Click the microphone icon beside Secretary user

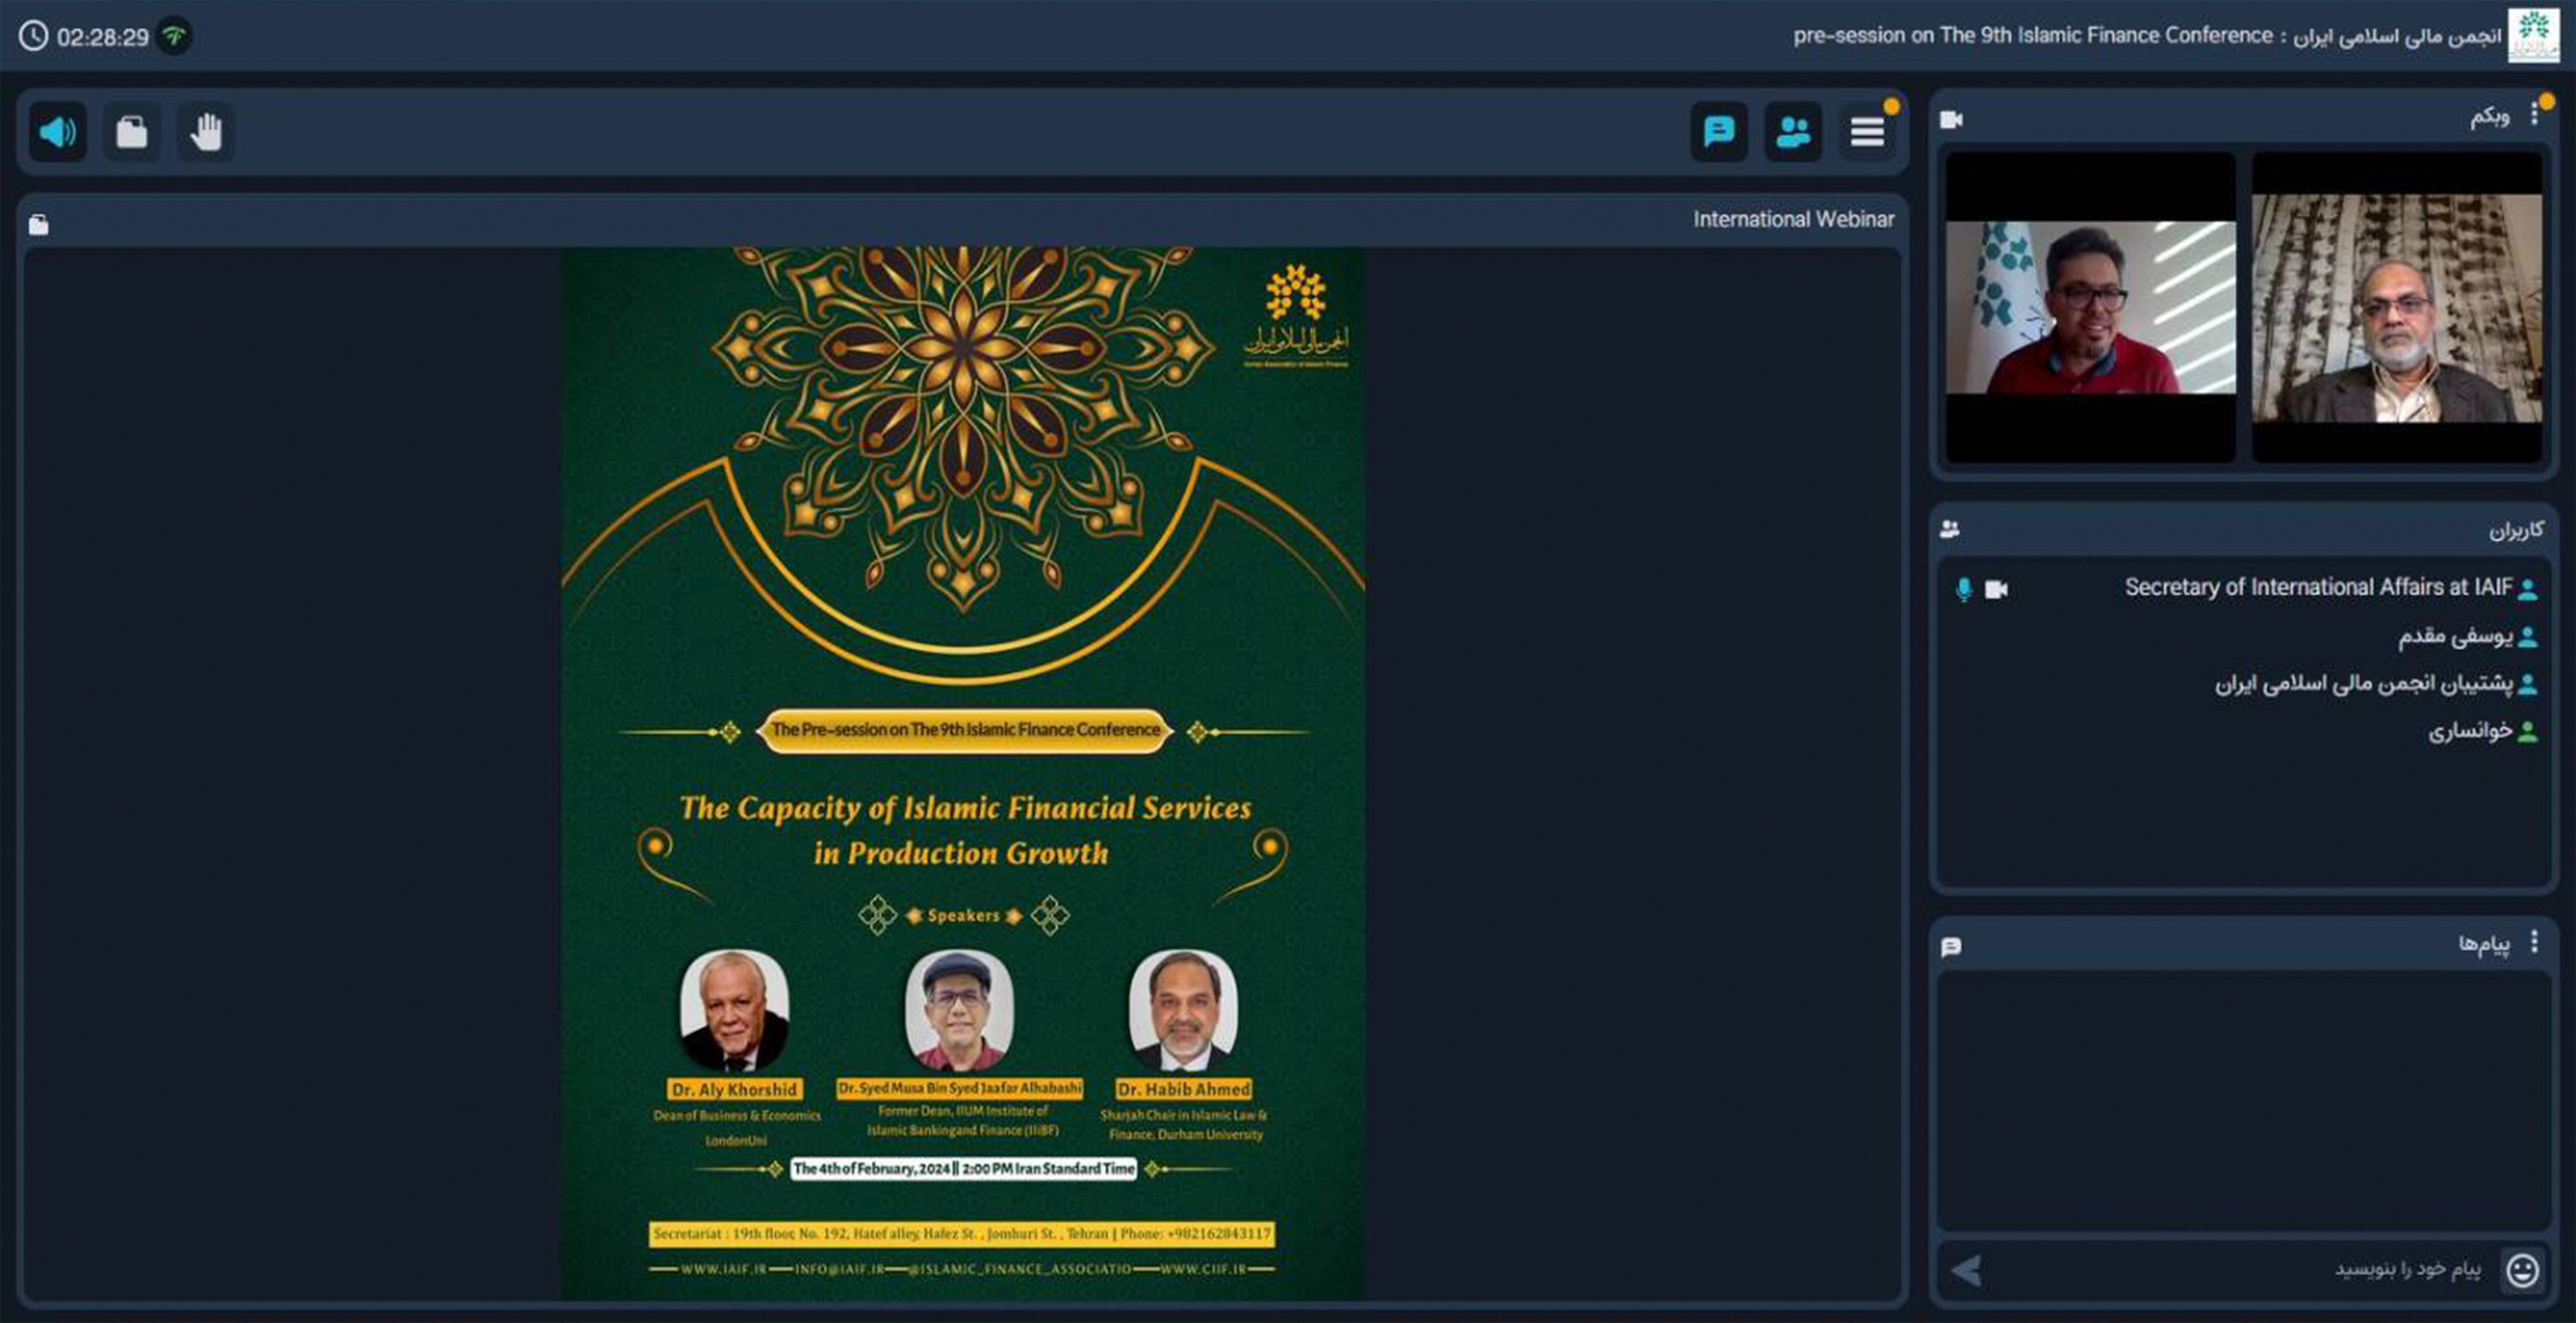pyautogui.click(x=1963, y=589)
